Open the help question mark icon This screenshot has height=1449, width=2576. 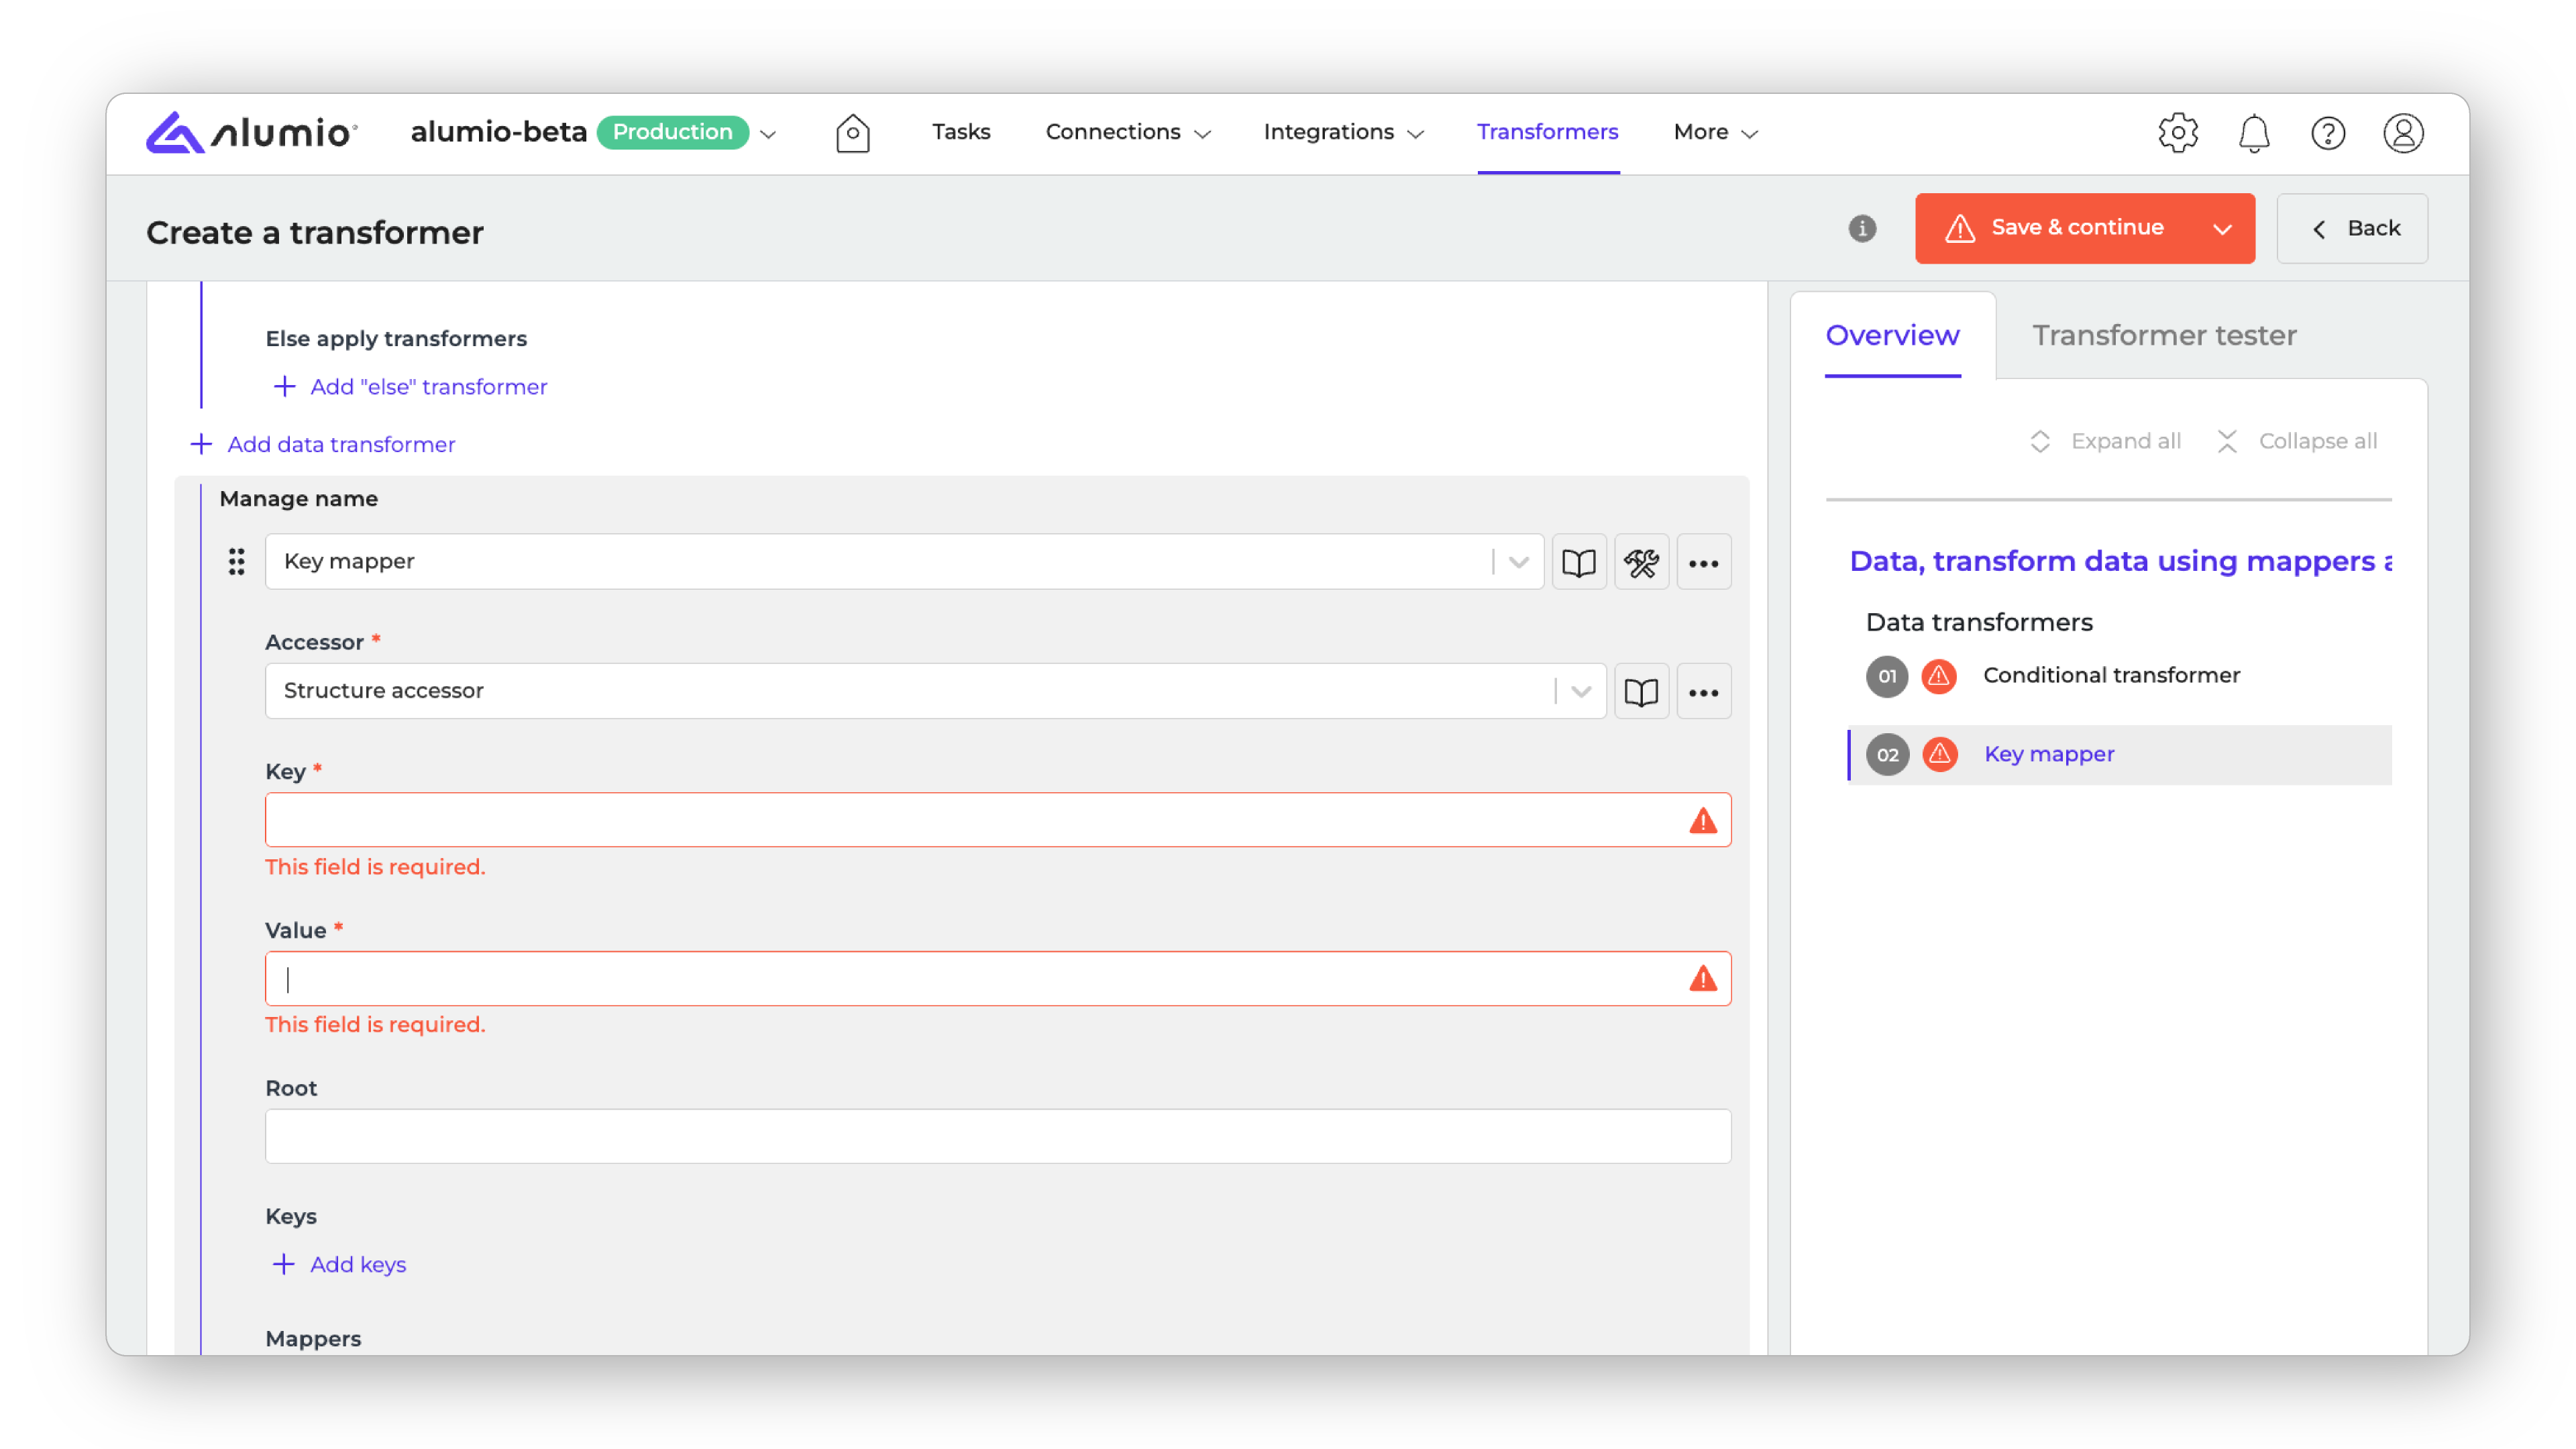tap(2328, 133)
